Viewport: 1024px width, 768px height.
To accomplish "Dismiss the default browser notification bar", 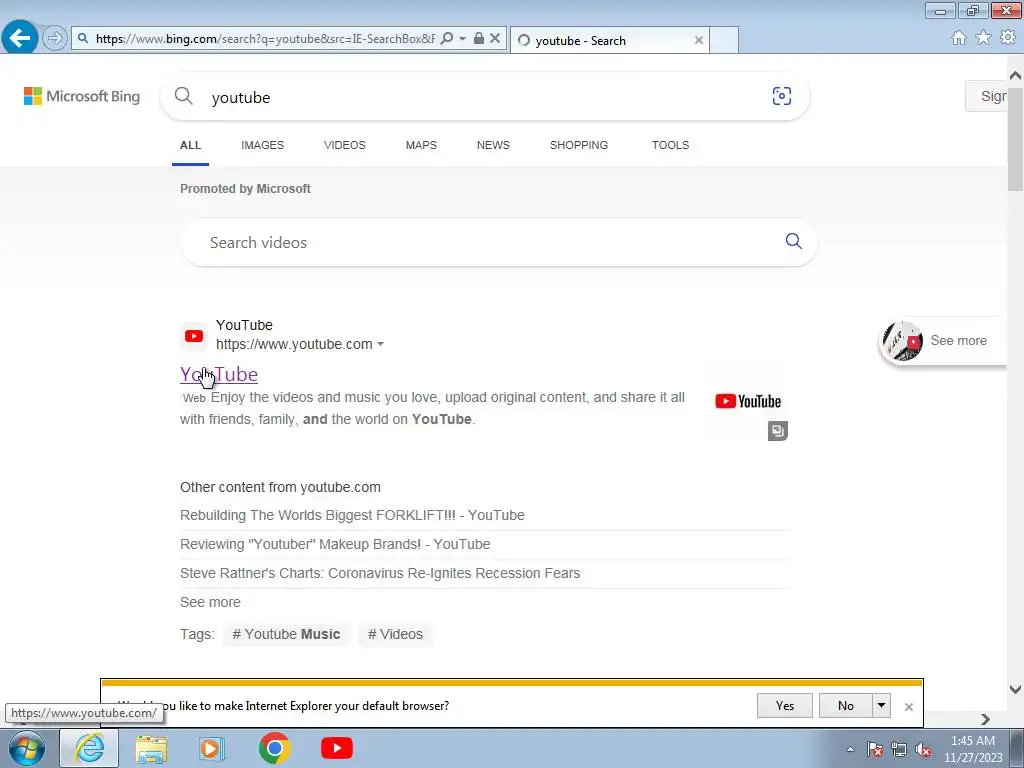I will pyautogui.click(x=908, y=707).
